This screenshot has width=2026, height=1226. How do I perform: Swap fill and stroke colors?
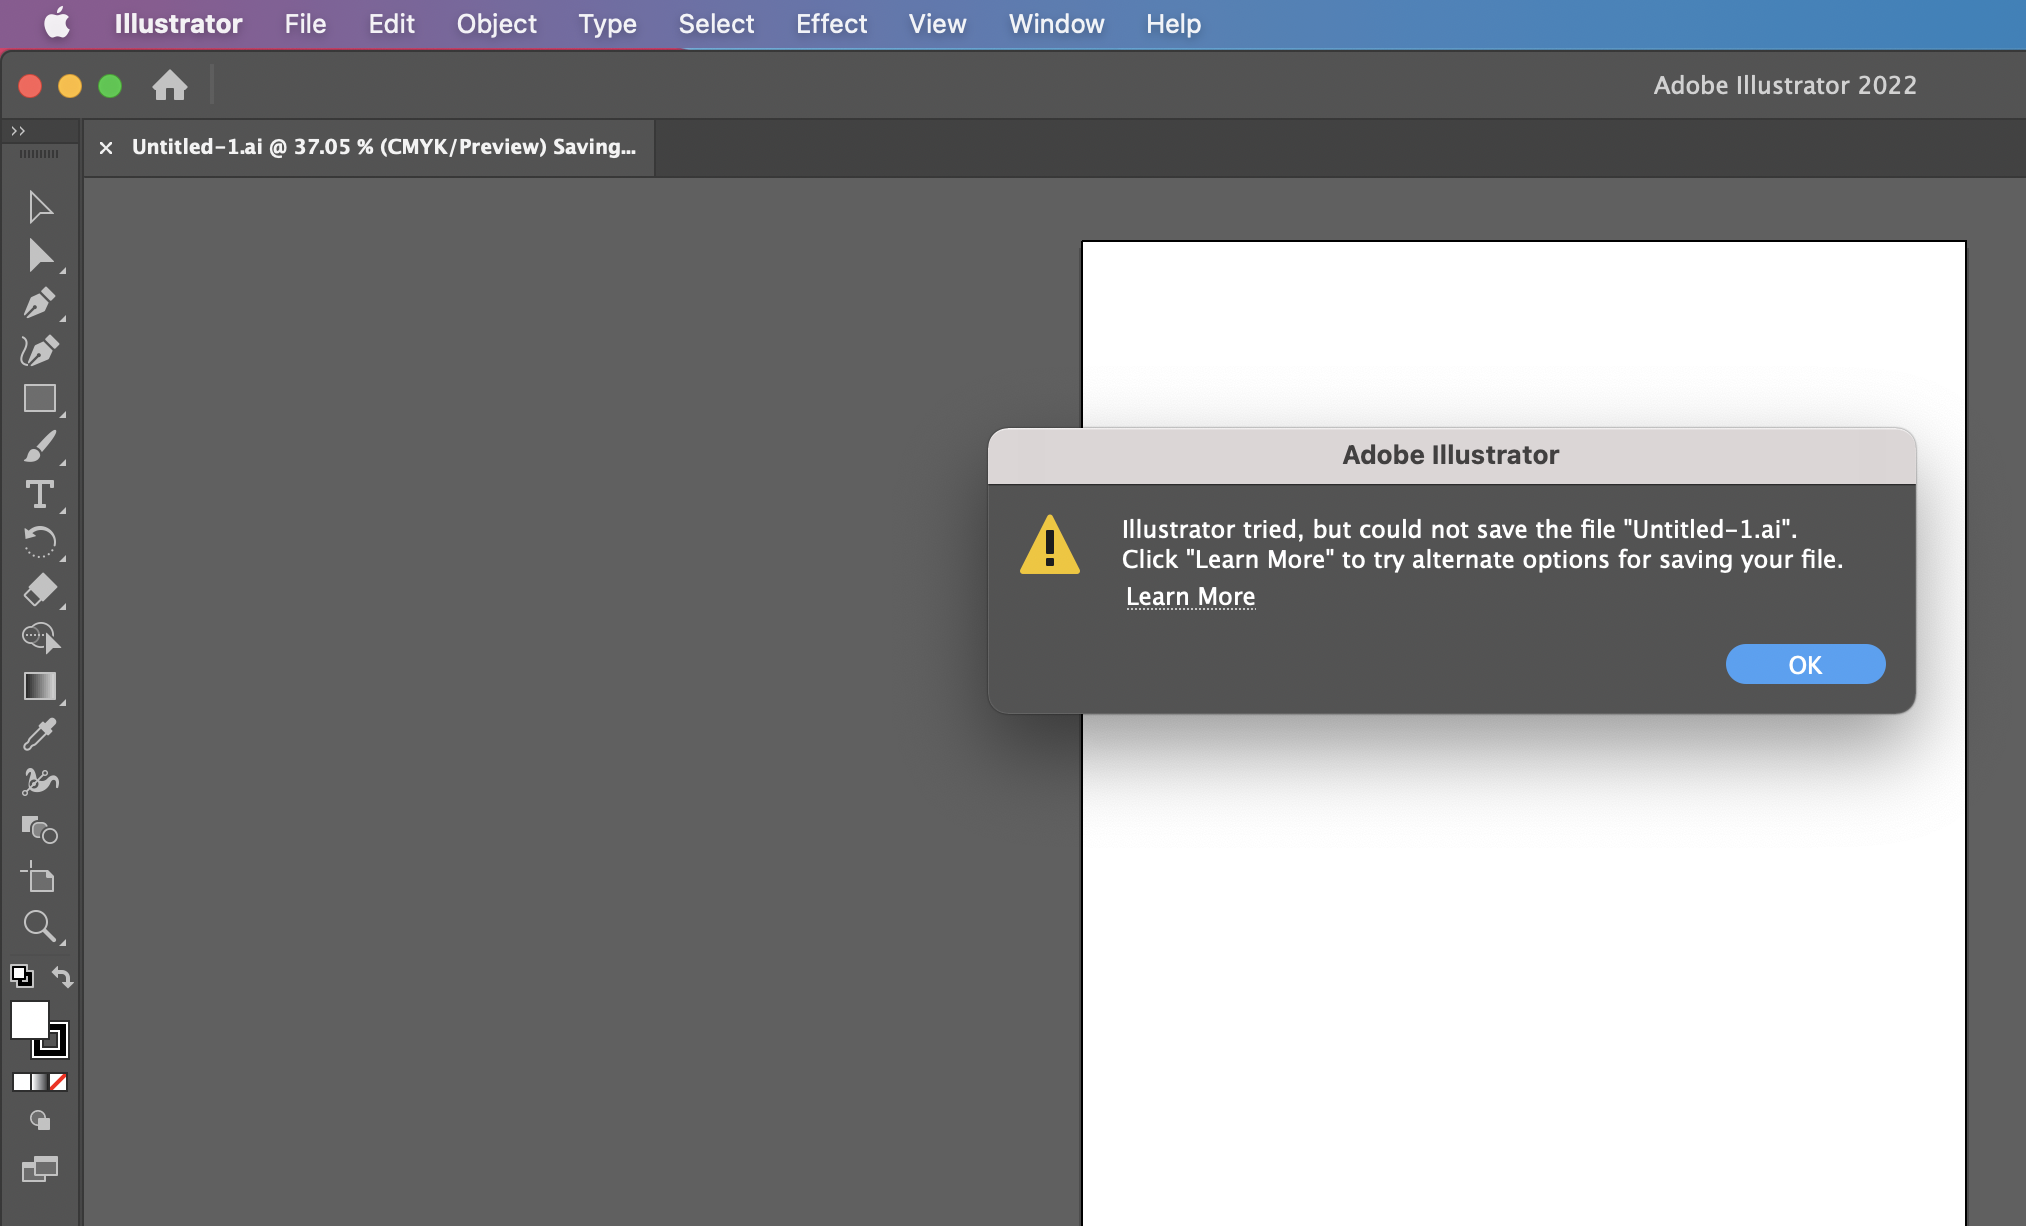[x=62, y=977]
